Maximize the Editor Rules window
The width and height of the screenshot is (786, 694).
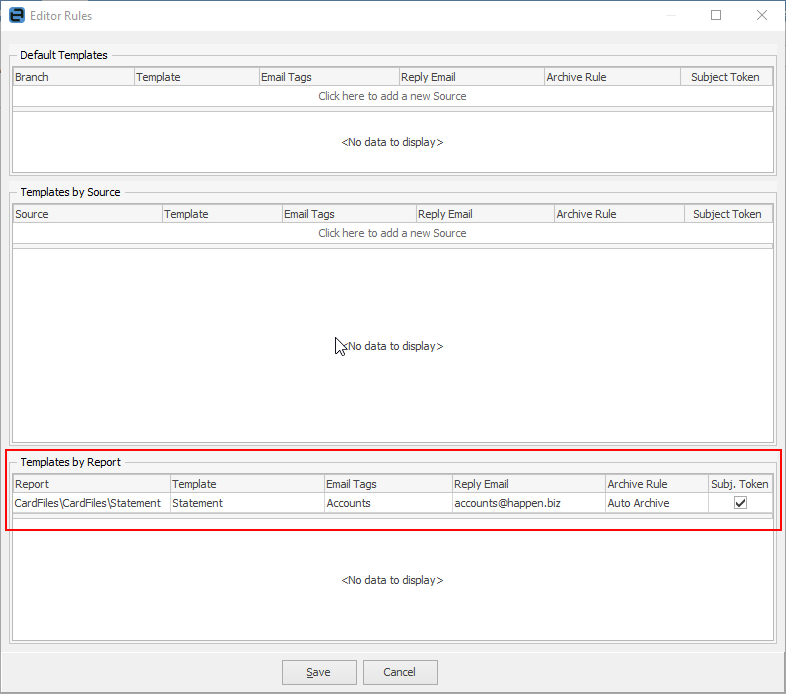[x=716, y=16]
